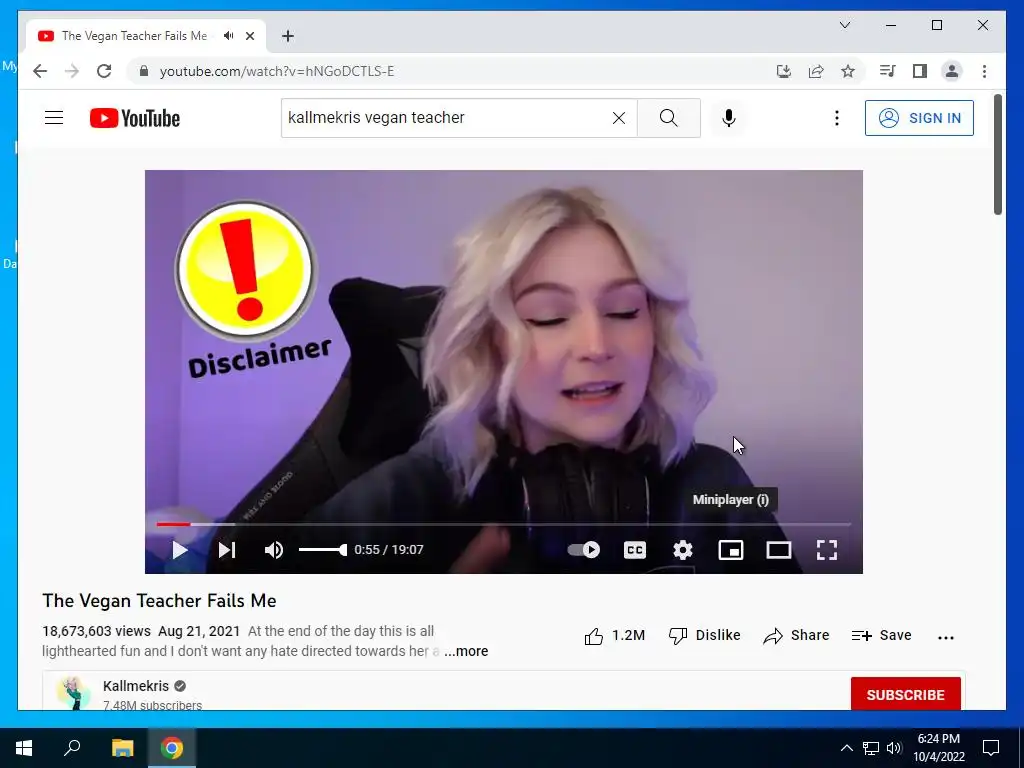Viewport: 1024px width, 768px height.
Task: Open network tray icon
Action: point(871,748)
